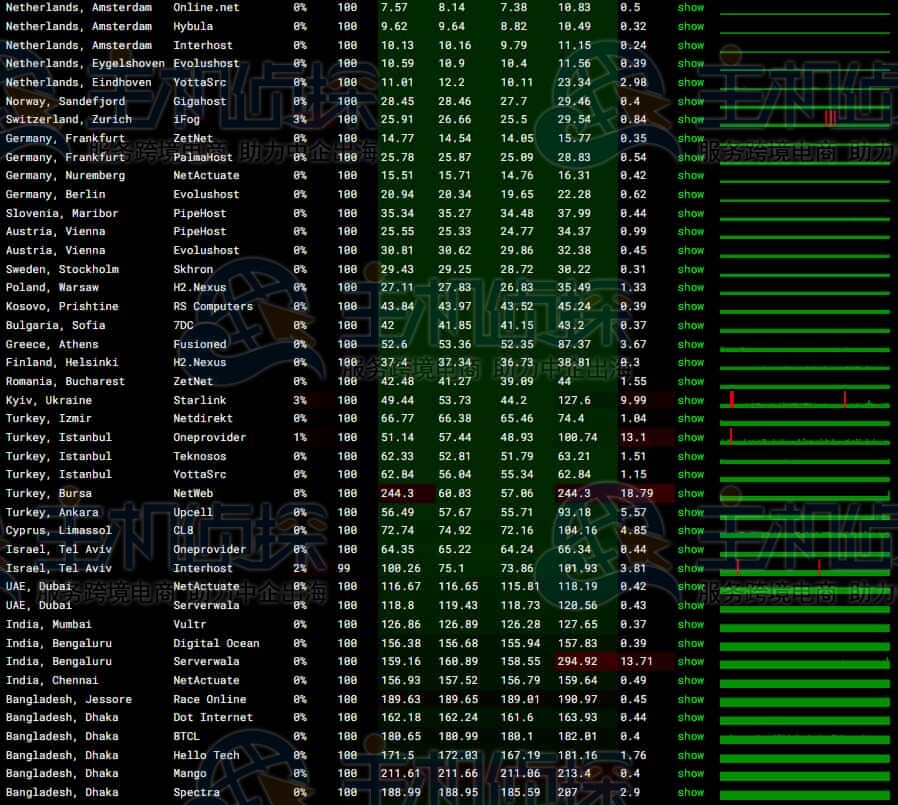The image size is (898, 805).
Task: Click latency graph for Bengaluru Serverwala
Action: 805,662
